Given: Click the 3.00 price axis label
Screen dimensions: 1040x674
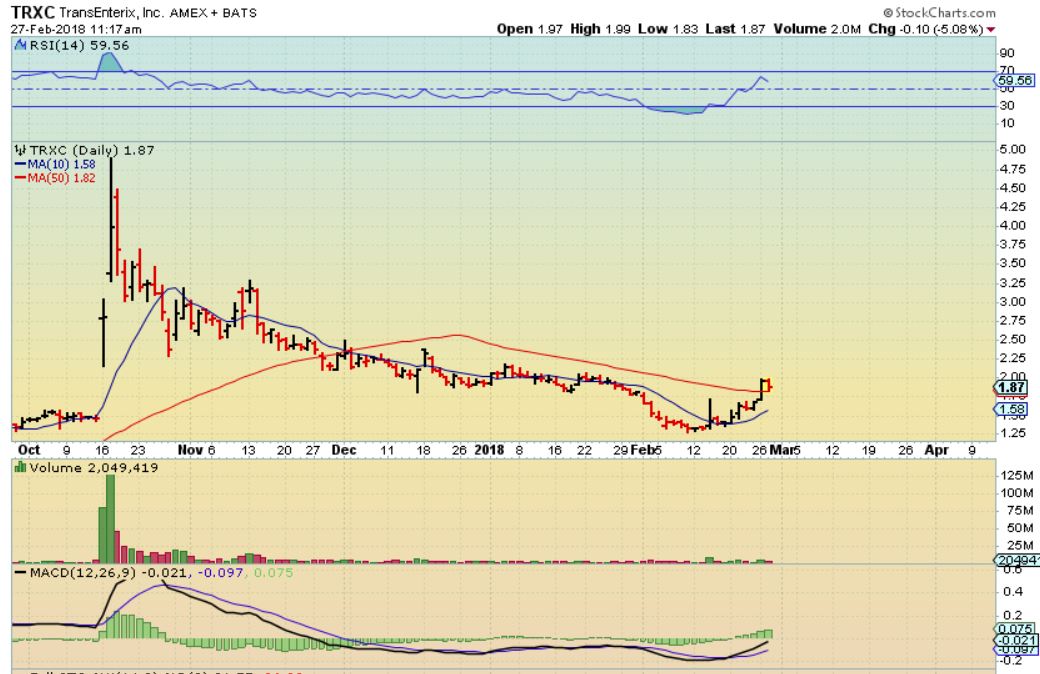Looking at the screenshot, I should [x=1012, y=301].
